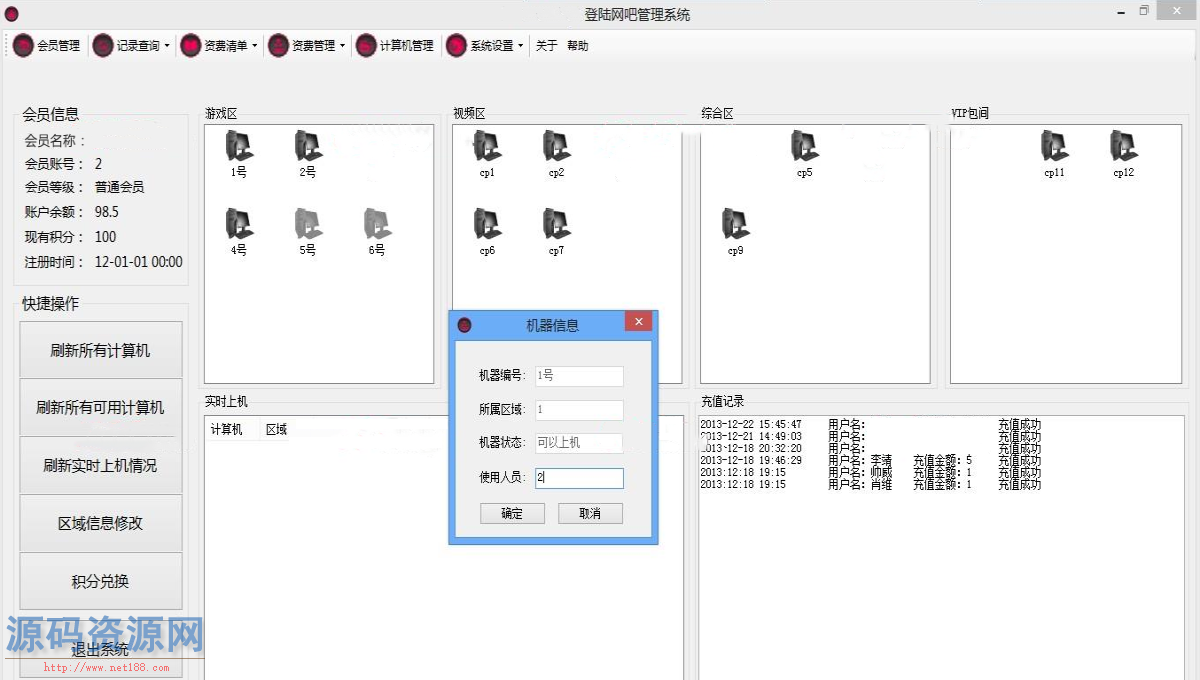Expand the 记录查询 dropdown arrow
1200x680 pixels.
click(167, 46)
